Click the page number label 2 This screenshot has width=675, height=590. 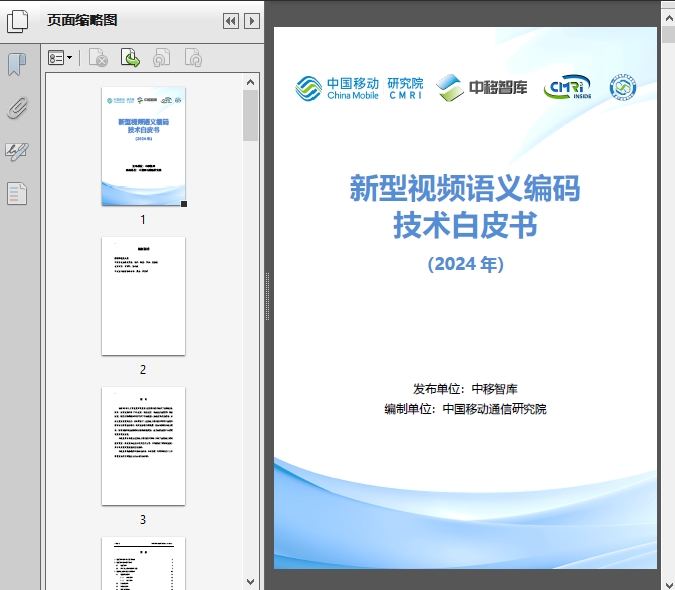143,370
